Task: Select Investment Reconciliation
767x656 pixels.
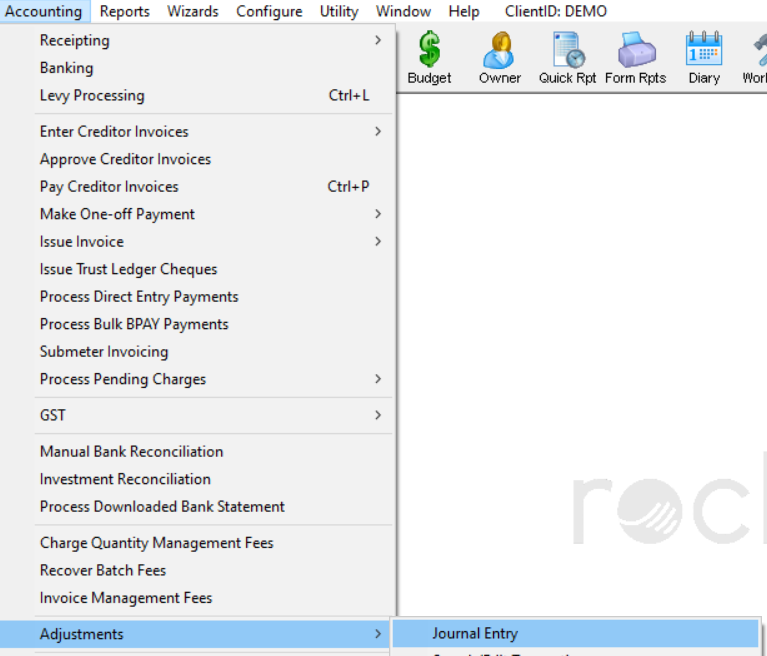Action: point(197,478)
